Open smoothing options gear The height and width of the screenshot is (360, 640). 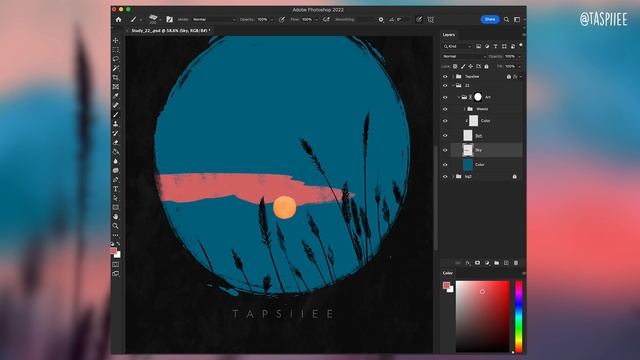[381, 19]
